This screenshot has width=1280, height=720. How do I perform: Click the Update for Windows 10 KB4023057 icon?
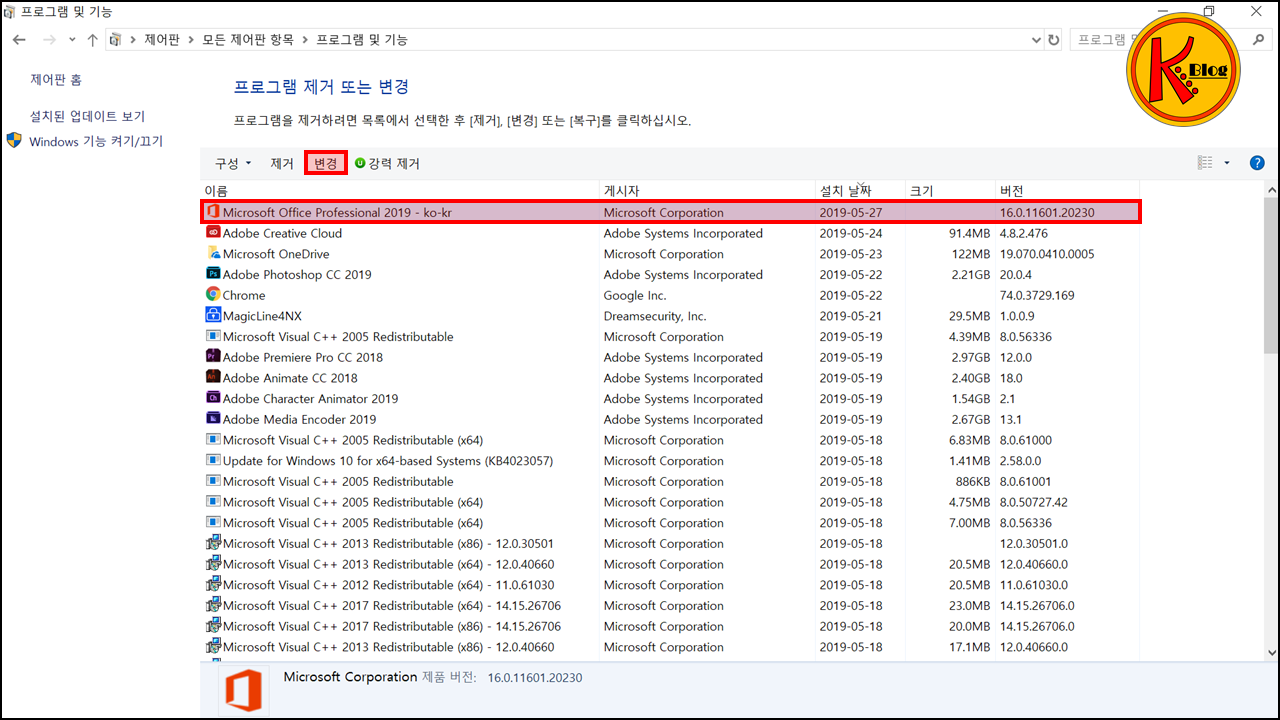point(212,461)
